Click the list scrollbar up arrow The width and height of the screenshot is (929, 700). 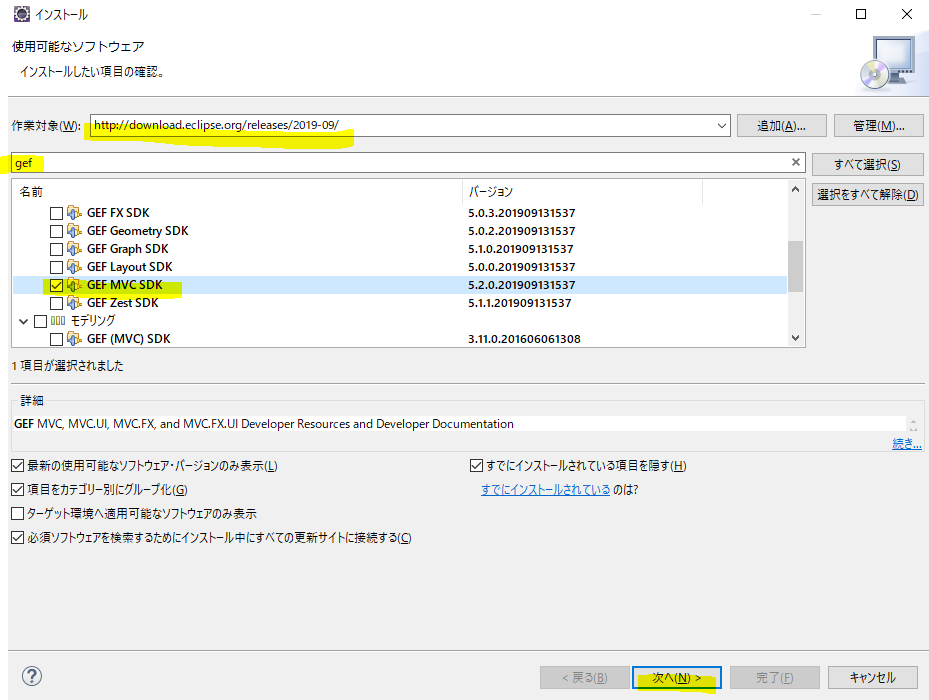click(x=795, y=190)
